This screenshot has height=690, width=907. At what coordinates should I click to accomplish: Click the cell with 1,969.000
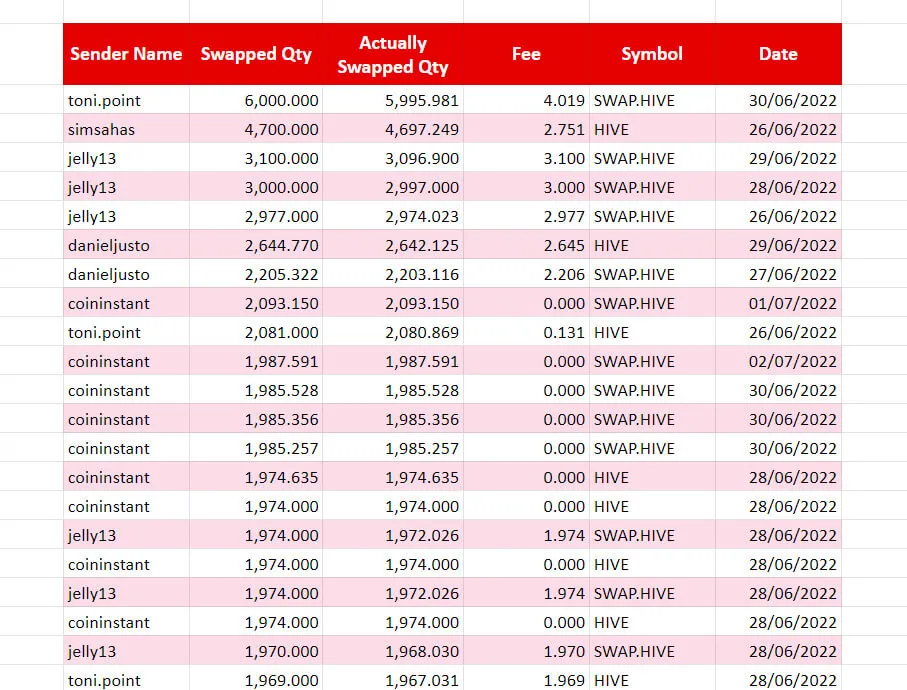coord(256,678)
